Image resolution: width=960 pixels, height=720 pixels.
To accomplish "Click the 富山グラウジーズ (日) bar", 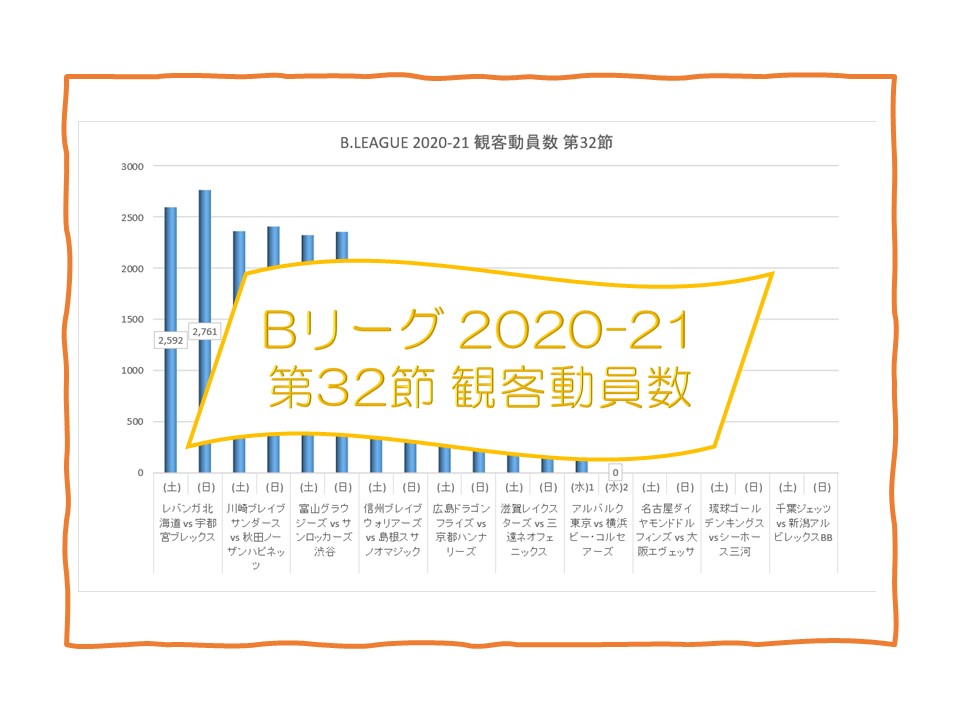I will pyautogui.click(x=342, y=246).
